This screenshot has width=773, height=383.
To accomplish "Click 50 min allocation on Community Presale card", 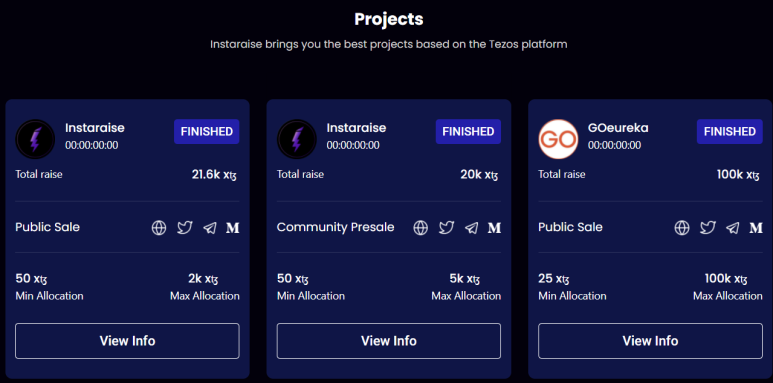I will click(x=293, y=279).
